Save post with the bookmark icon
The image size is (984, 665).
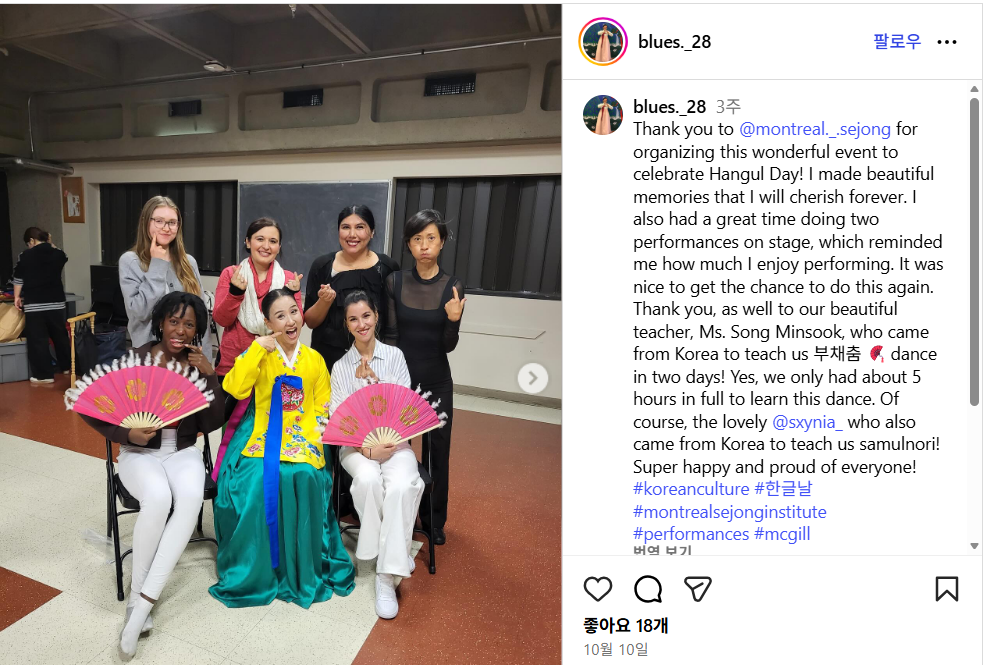[x=946, y=589]
